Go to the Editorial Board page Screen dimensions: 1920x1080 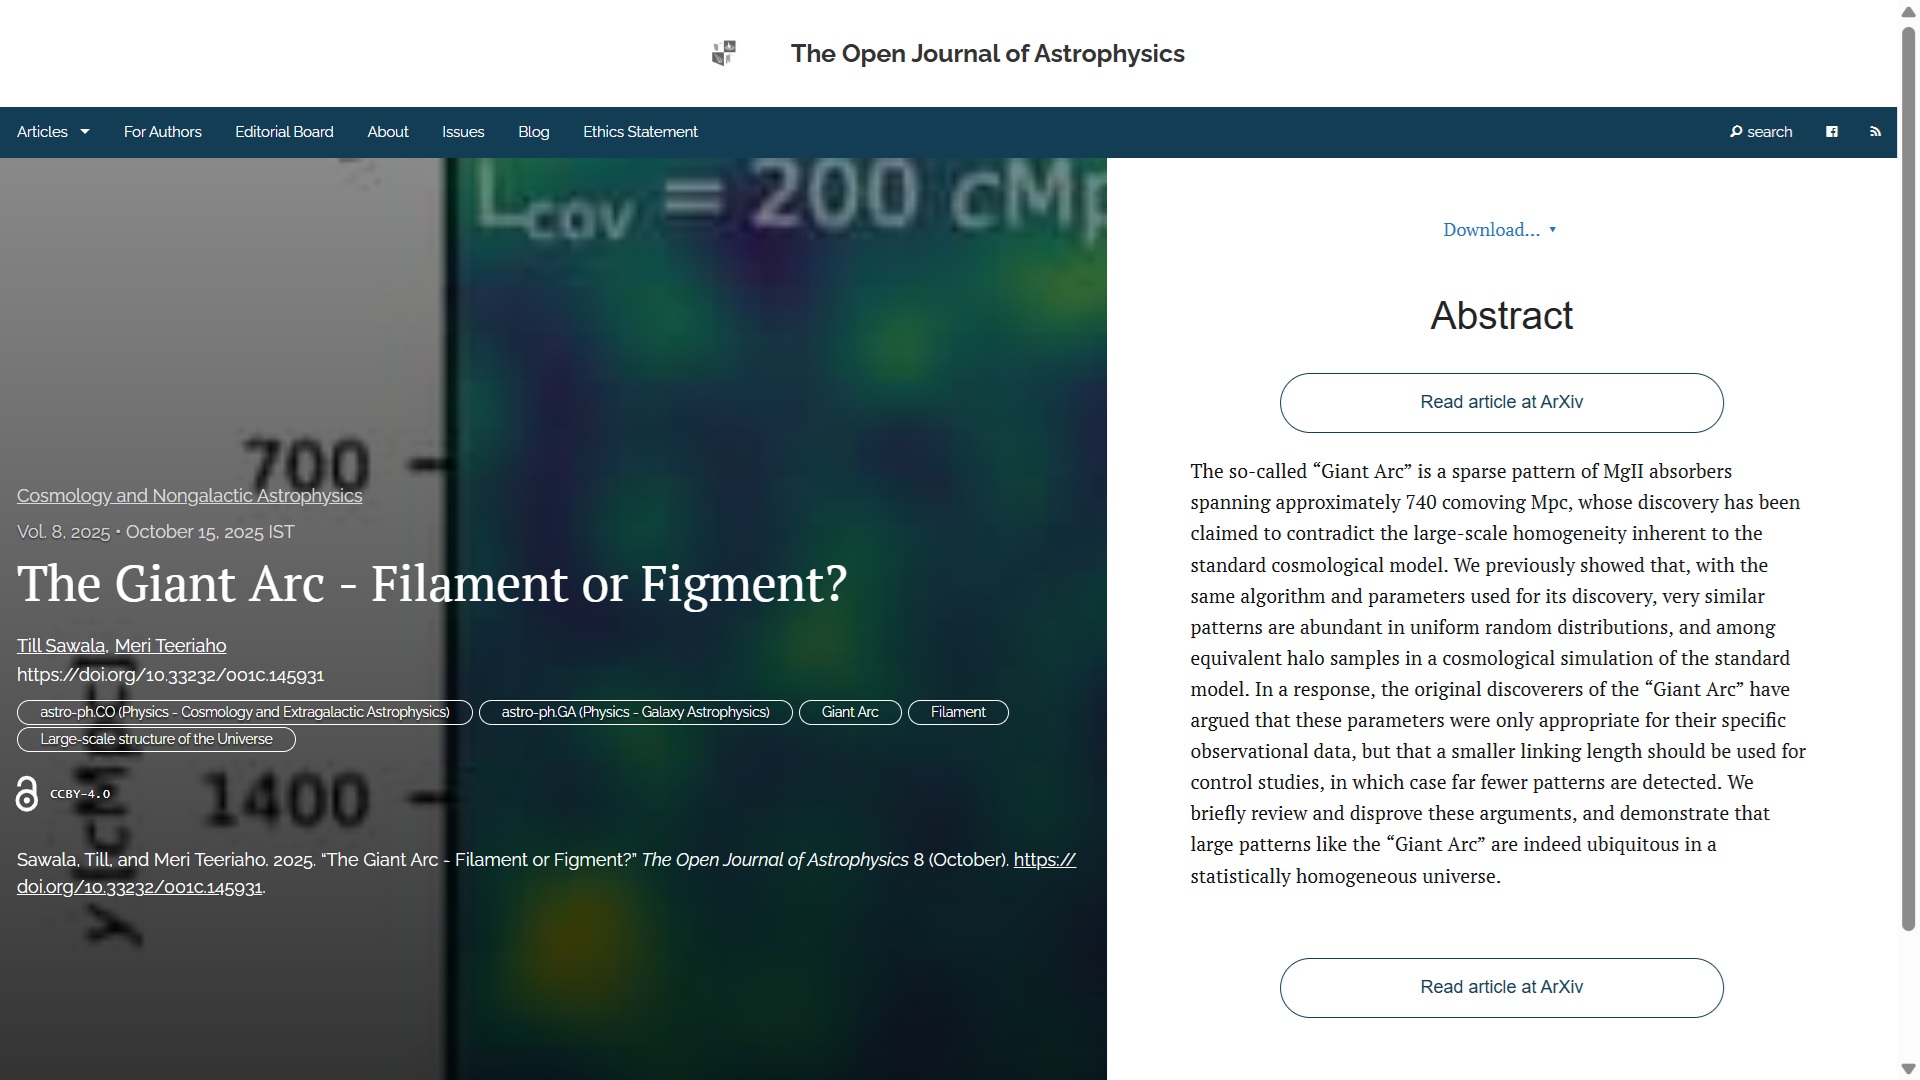[284, 132]
